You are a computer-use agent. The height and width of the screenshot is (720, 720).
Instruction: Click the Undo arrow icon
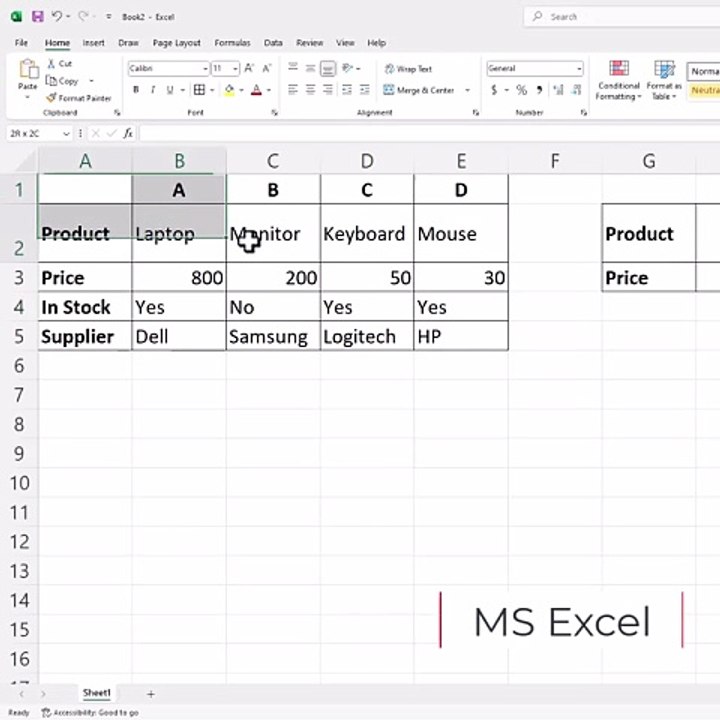tap(56, 17)
